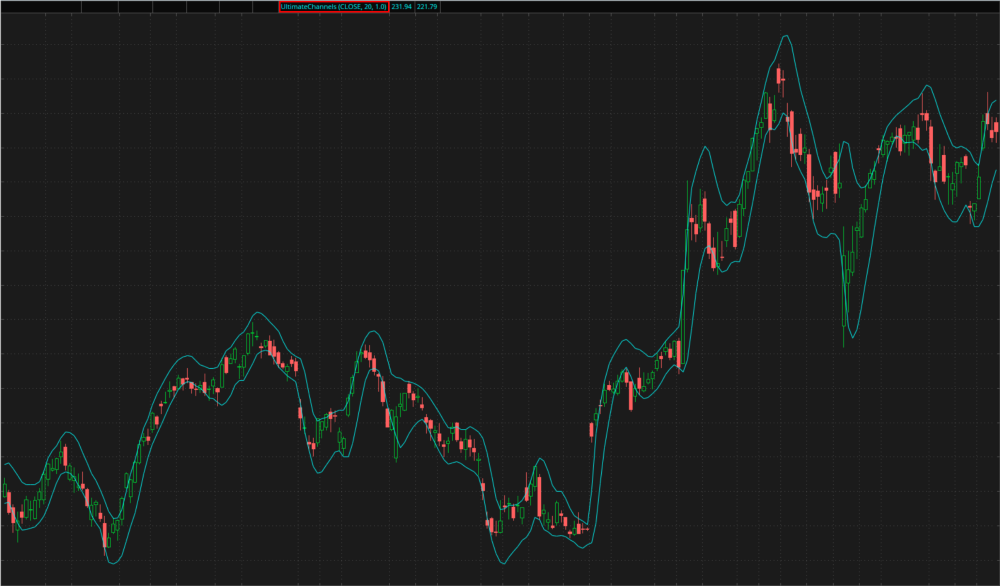The image size is (1000, 586).
Task: Click the chart's bottom time axis strip
Action: coord(500,580)
